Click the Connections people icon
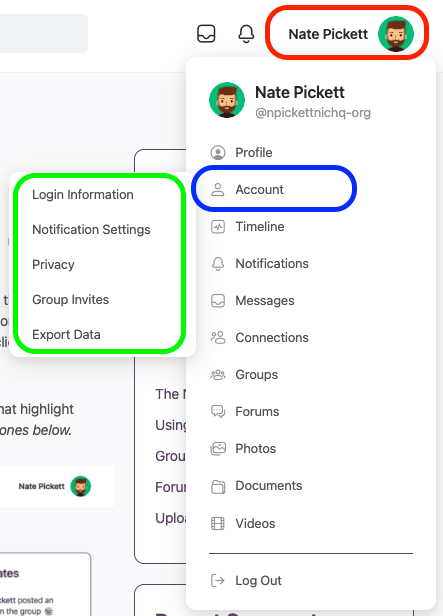The image size is (443, 616). 218,337
